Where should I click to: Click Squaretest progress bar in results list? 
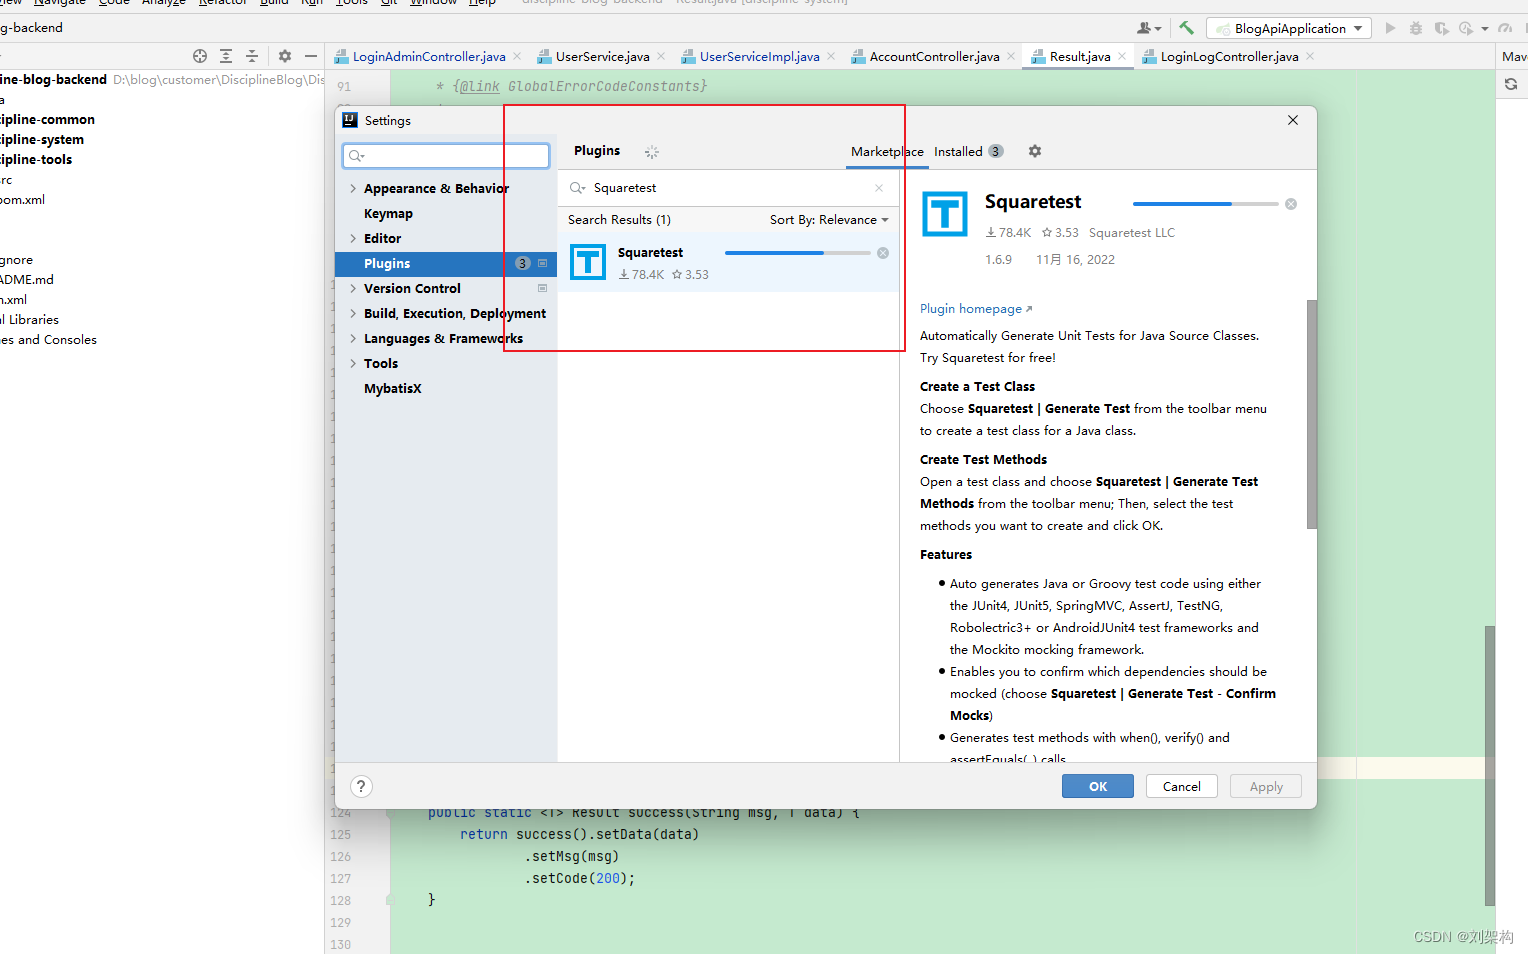pyautogui.click(x=798, y=253)
